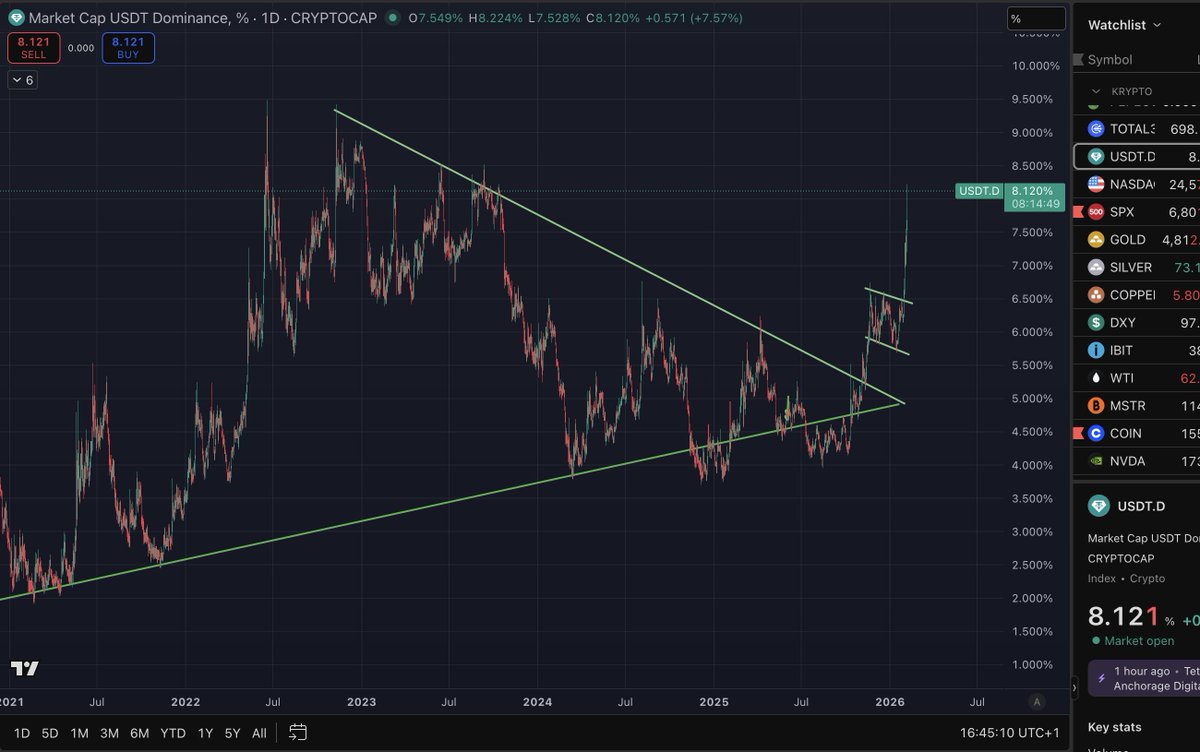The image size is (1200, 752).
Task: Select the 5Y time range
Action: (232, 733)
